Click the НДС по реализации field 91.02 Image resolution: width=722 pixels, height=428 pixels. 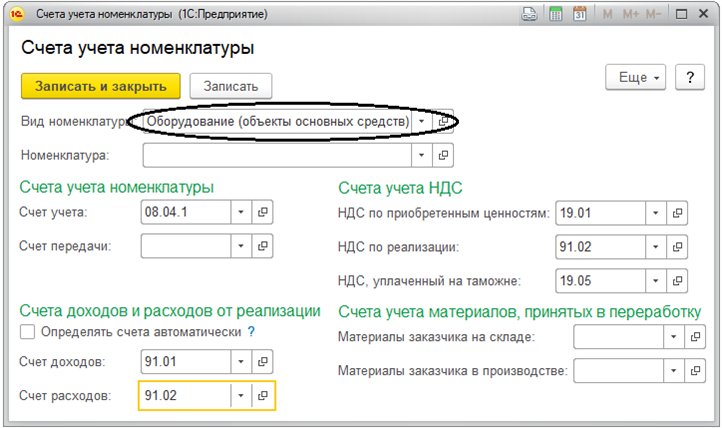(x=600, y=247)
